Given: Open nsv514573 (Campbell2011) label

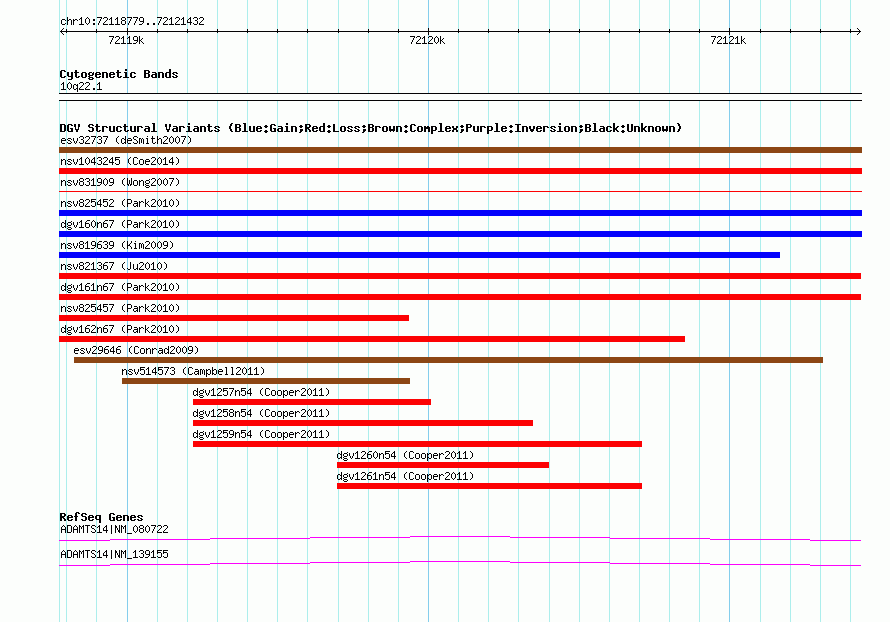Looking at the screenshot, I should click(193, 371).
